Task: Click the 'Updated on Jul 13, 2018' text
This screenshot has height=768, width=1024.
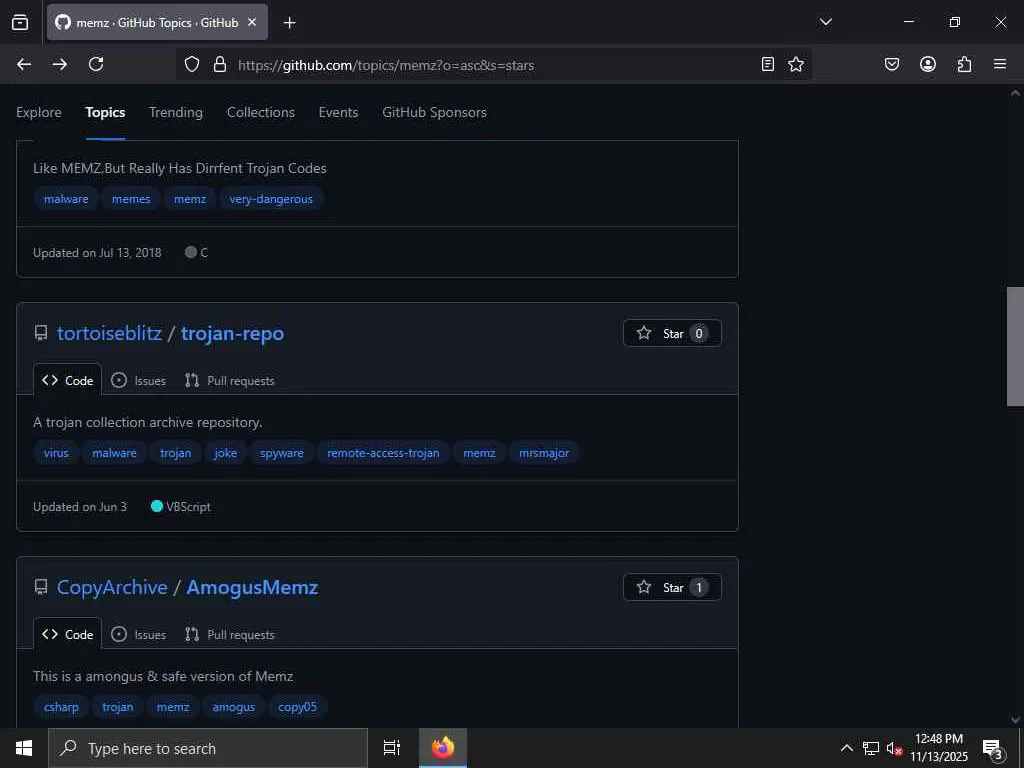Action: tap(97, 252)
